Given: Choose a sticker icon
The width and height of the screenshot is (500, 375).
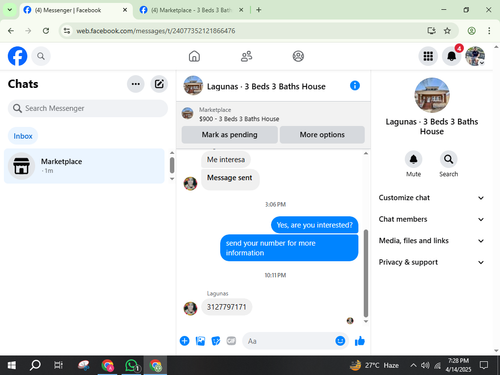Looking at the screenshot, I should tap(216, 341).
